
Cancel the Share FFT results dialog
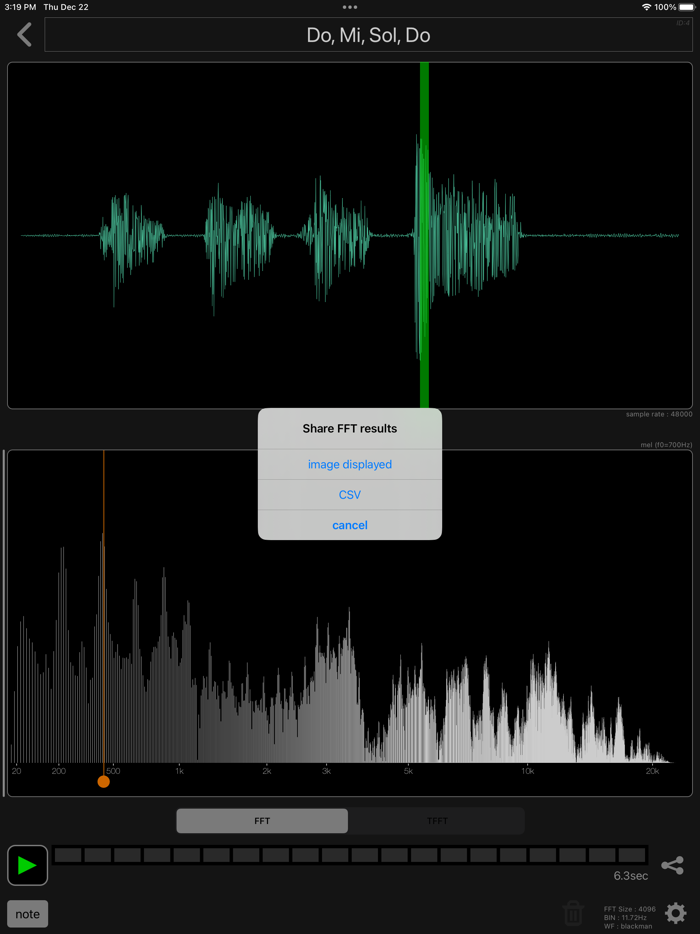350,525
